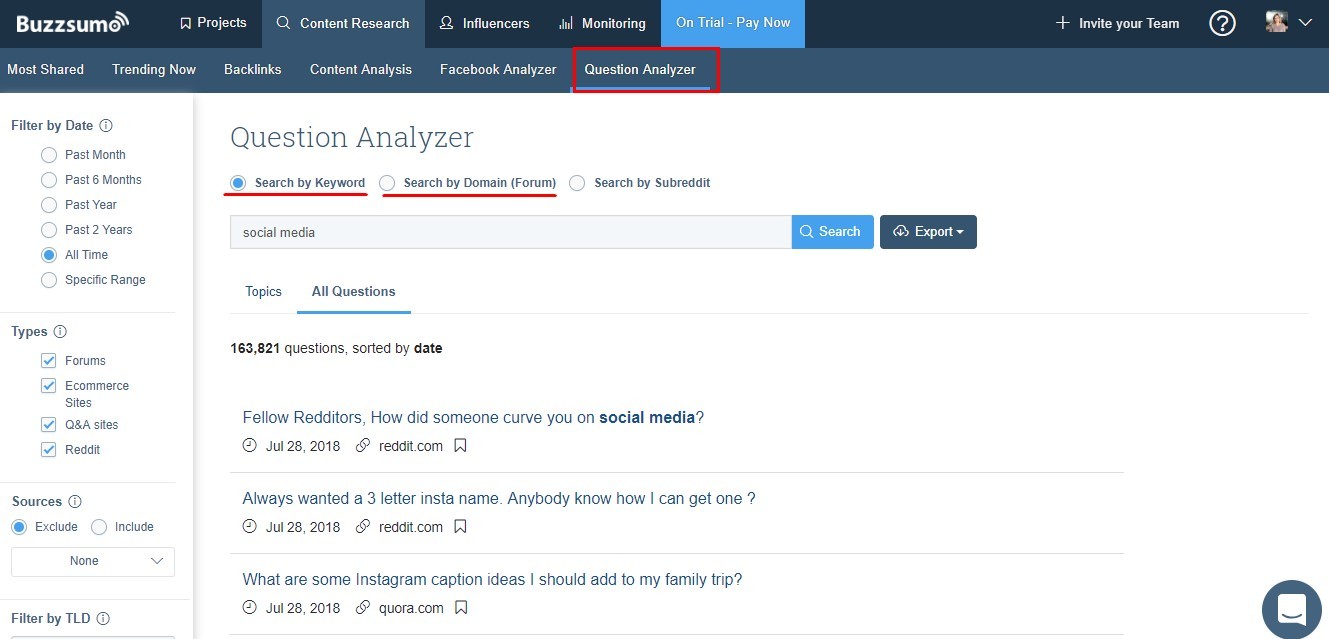Go to Question Analyzer tab

point(640,70)
